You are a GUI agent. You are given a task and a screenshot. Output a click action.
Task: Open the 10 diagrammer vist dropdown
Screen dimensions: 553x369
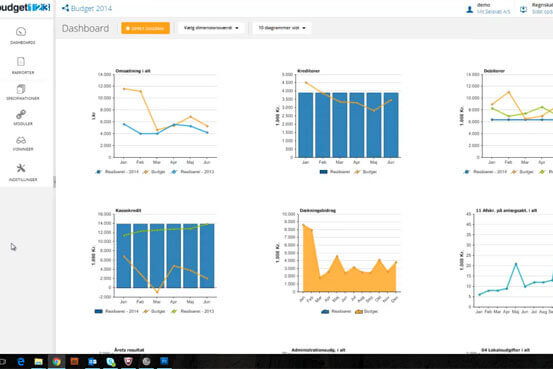pyautogui.click(x=282, y=28)
